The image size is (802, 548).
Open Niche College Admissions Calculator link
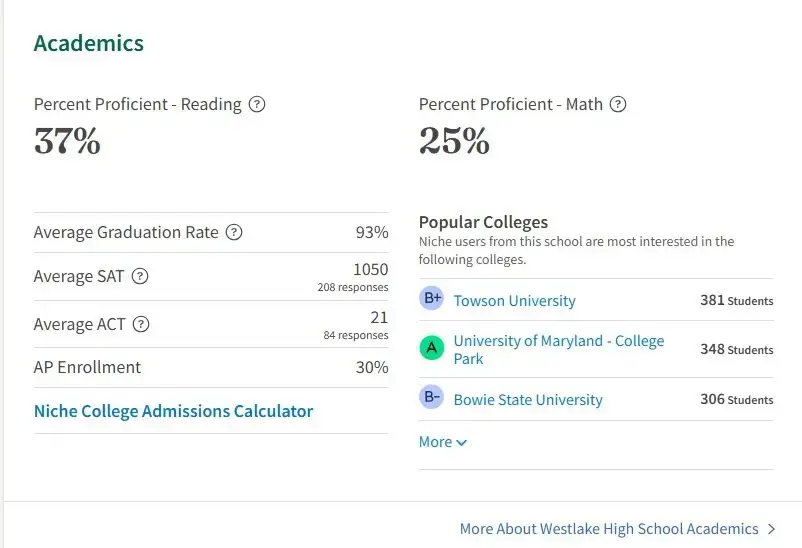click(173, 411)
